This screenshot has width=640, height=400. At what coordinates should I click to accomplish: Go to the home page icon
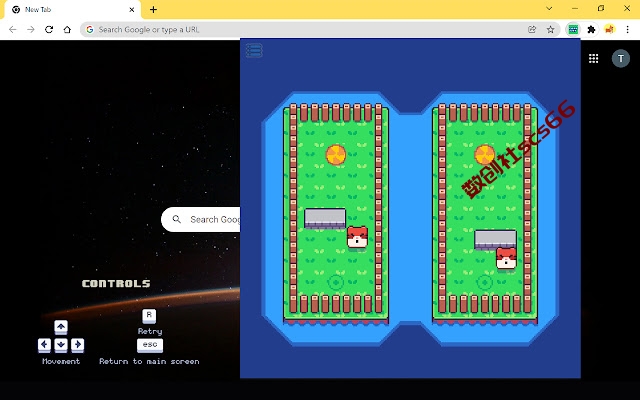(x=67, y=29)
